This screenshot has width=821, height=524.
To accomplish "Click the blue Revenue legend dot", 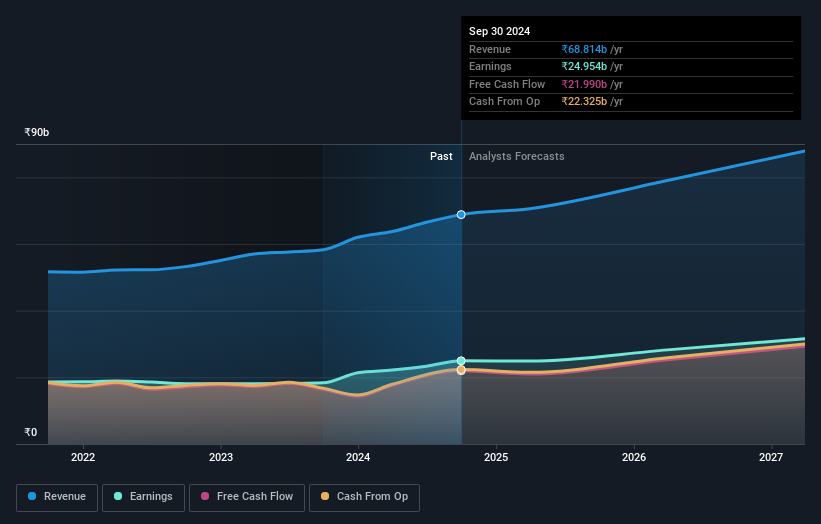I will point(32,496).
